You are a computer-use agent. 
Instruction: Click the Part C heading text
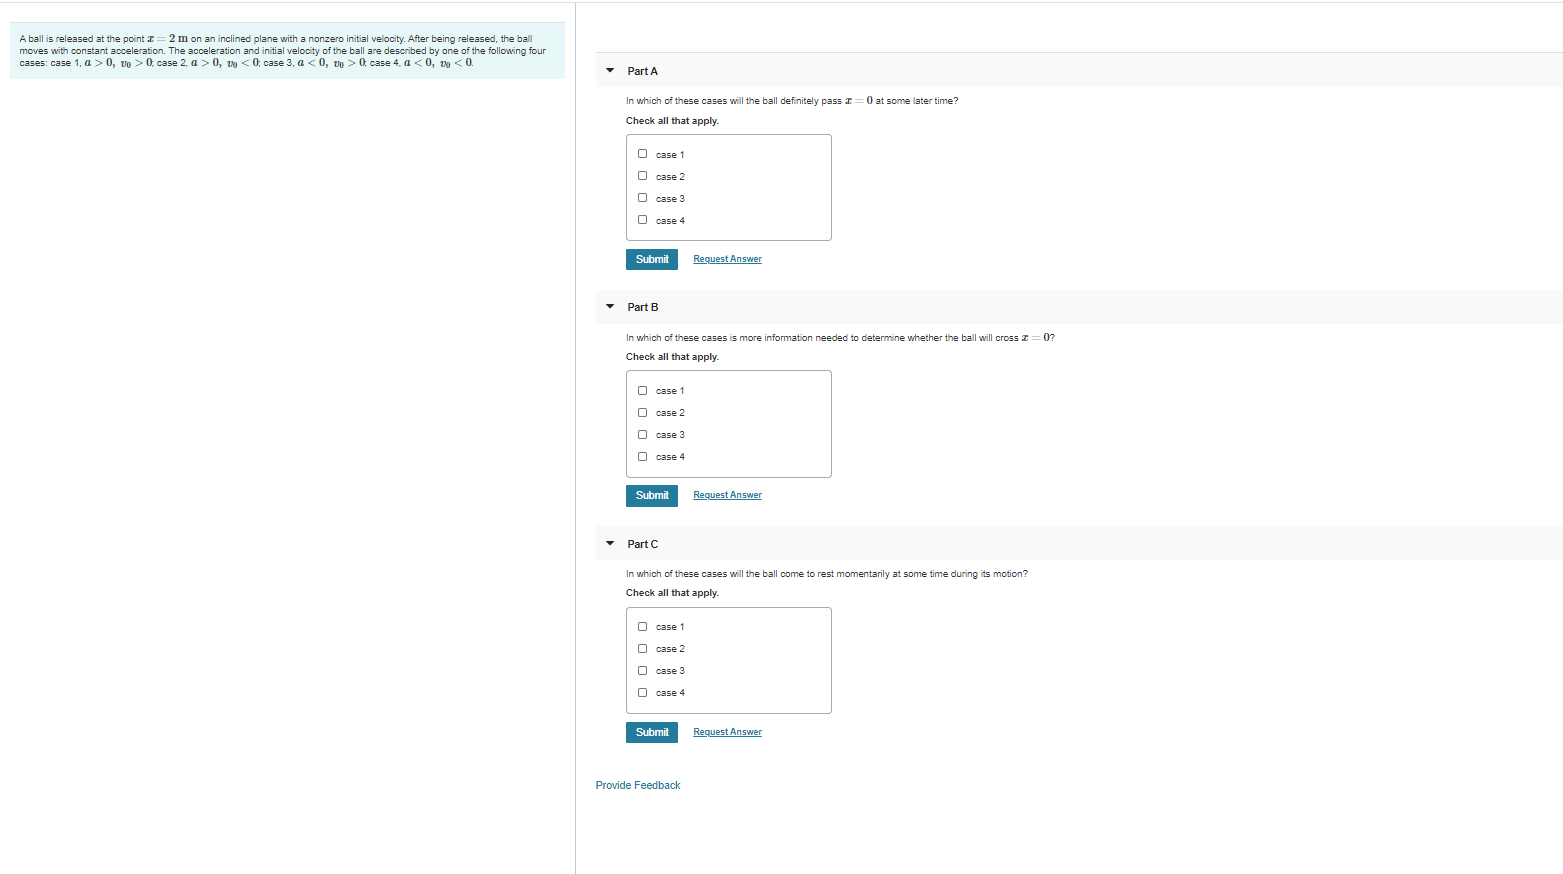pos(642,544)
